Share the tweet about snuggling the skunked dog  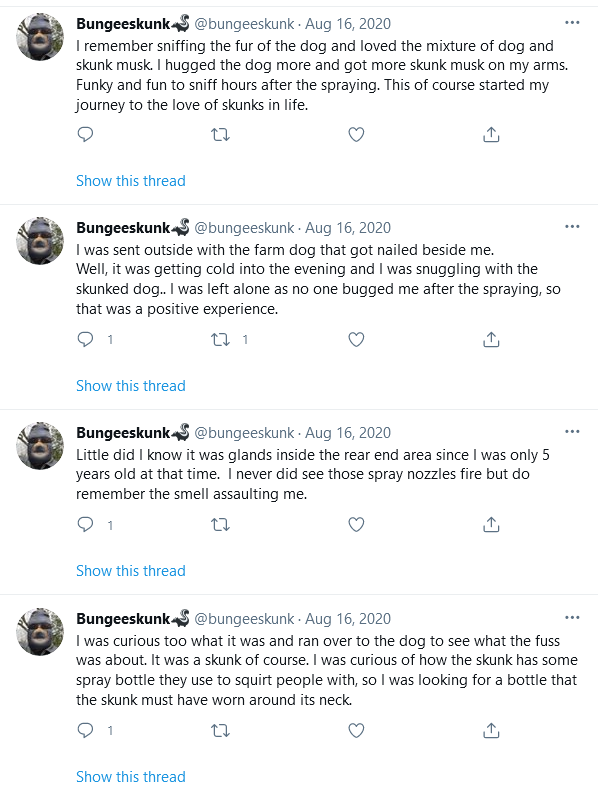pos(491,340)
